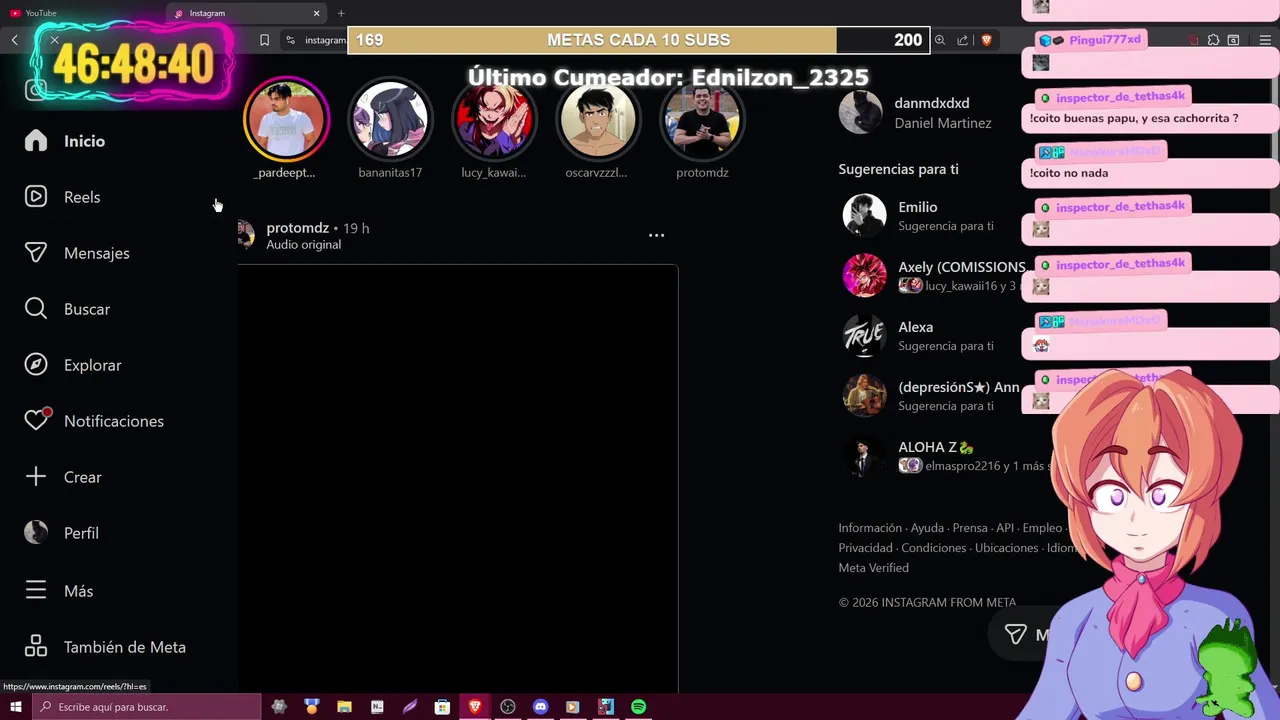1280x720 pixels.
Task: Click protomdz username on the post
Action: point(297,228)
